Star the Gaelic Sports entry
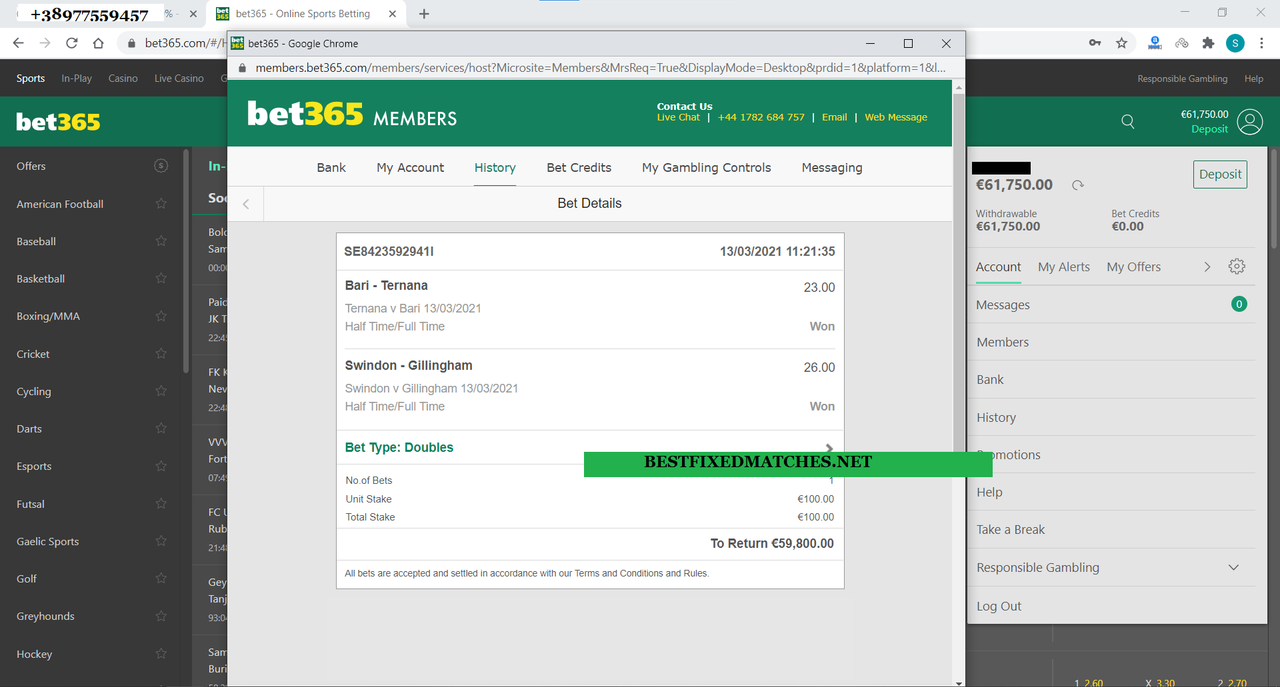Viewport: 1280px width, 687px height. [161, 541]
